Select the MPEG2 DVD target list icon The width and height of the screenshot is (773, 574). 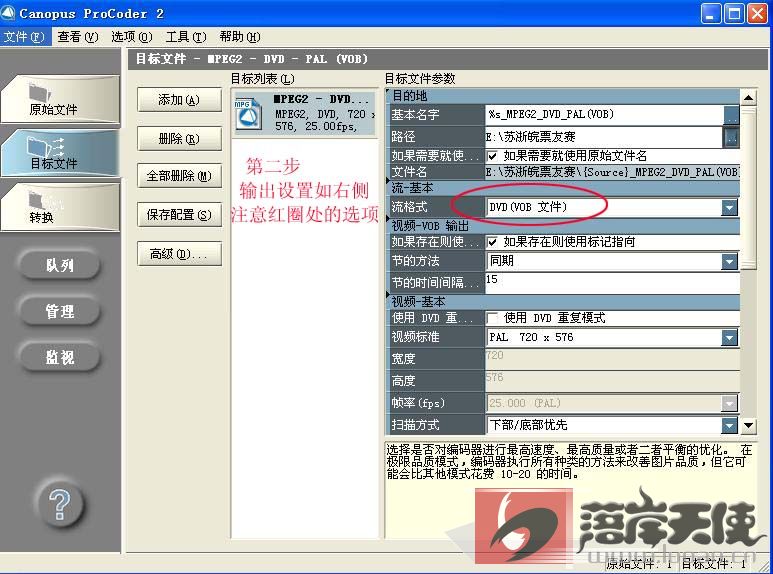[x=248, y=113]
